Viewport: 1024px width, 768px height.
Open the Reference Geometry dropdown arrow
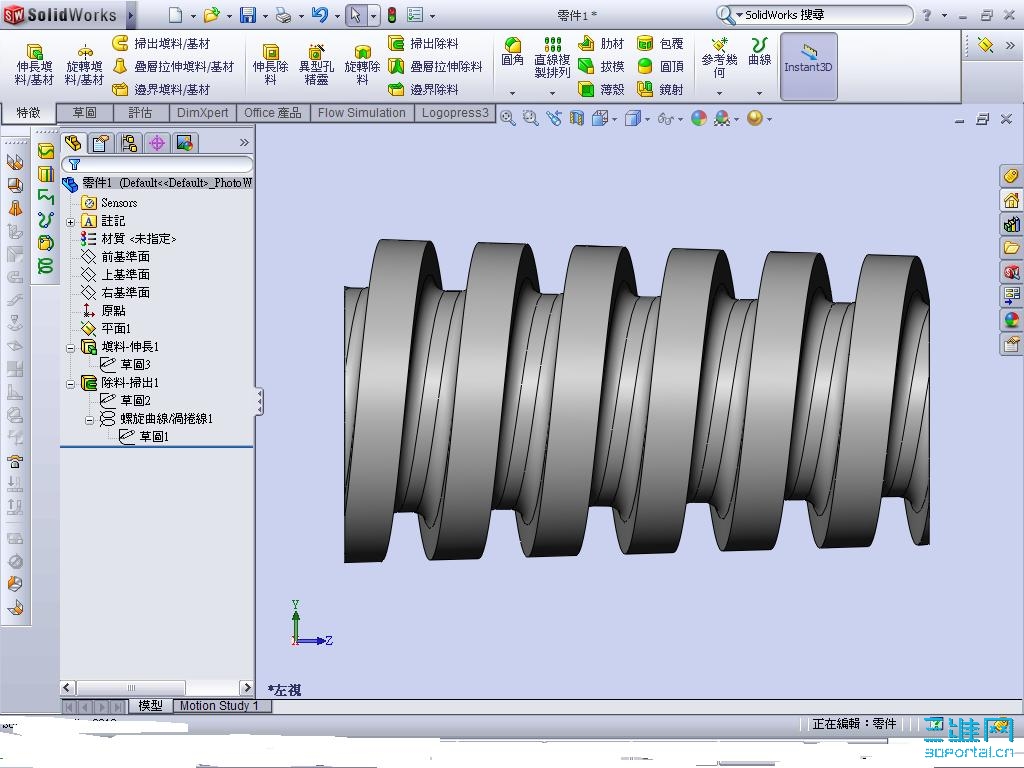[719, 93]
